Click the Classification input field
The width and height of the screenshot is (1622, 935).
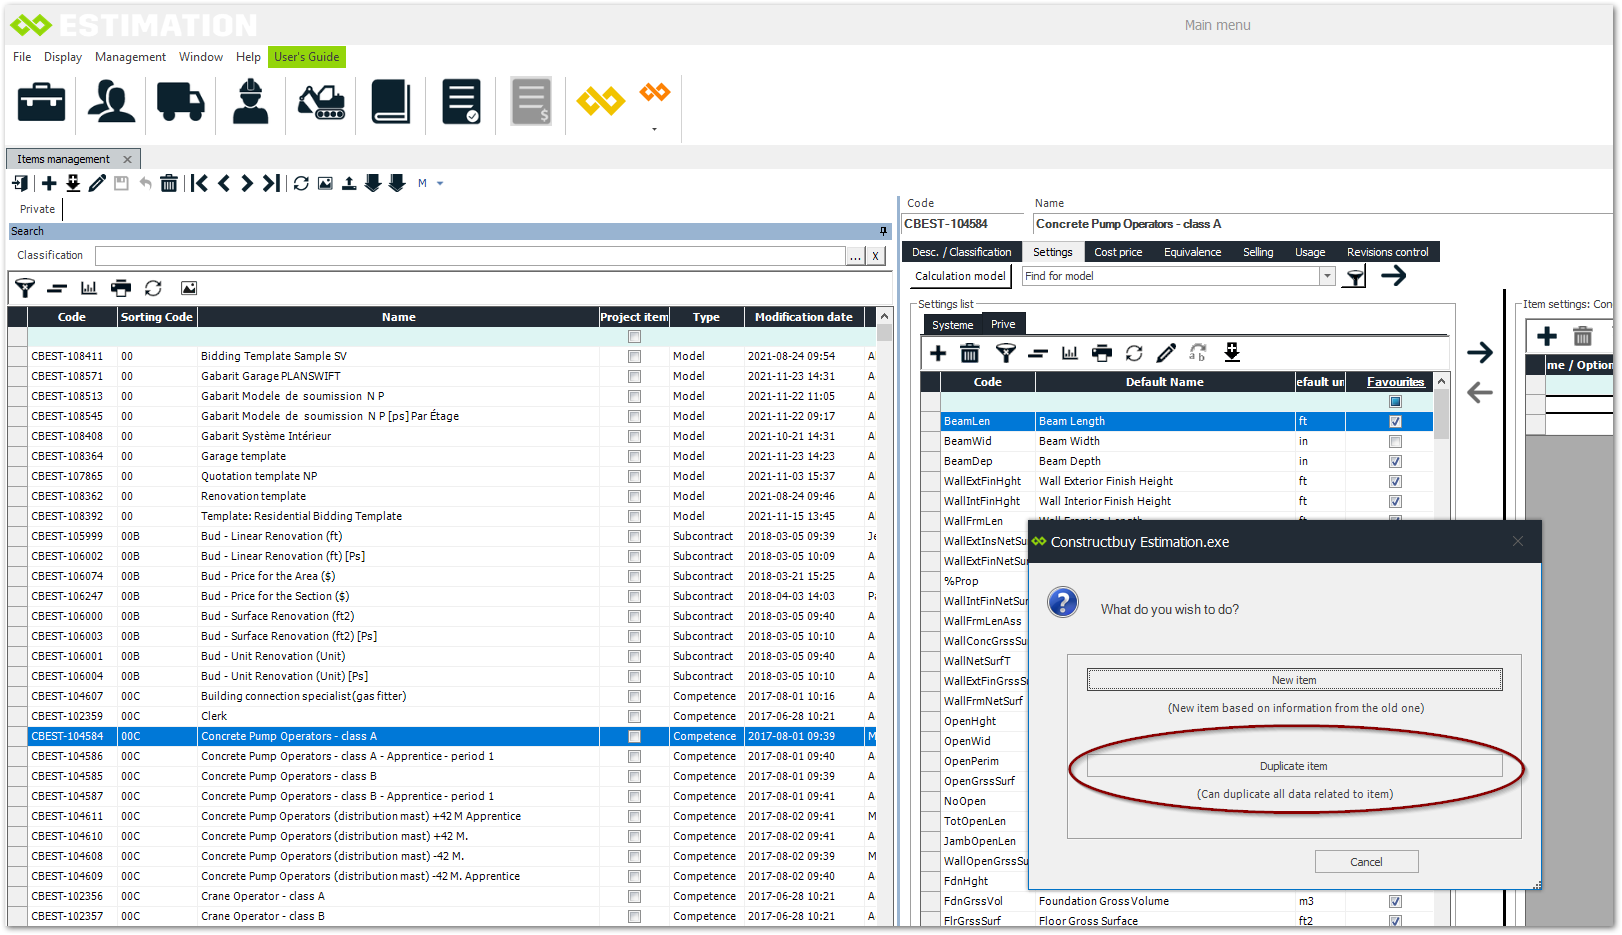tap(470, 256)
